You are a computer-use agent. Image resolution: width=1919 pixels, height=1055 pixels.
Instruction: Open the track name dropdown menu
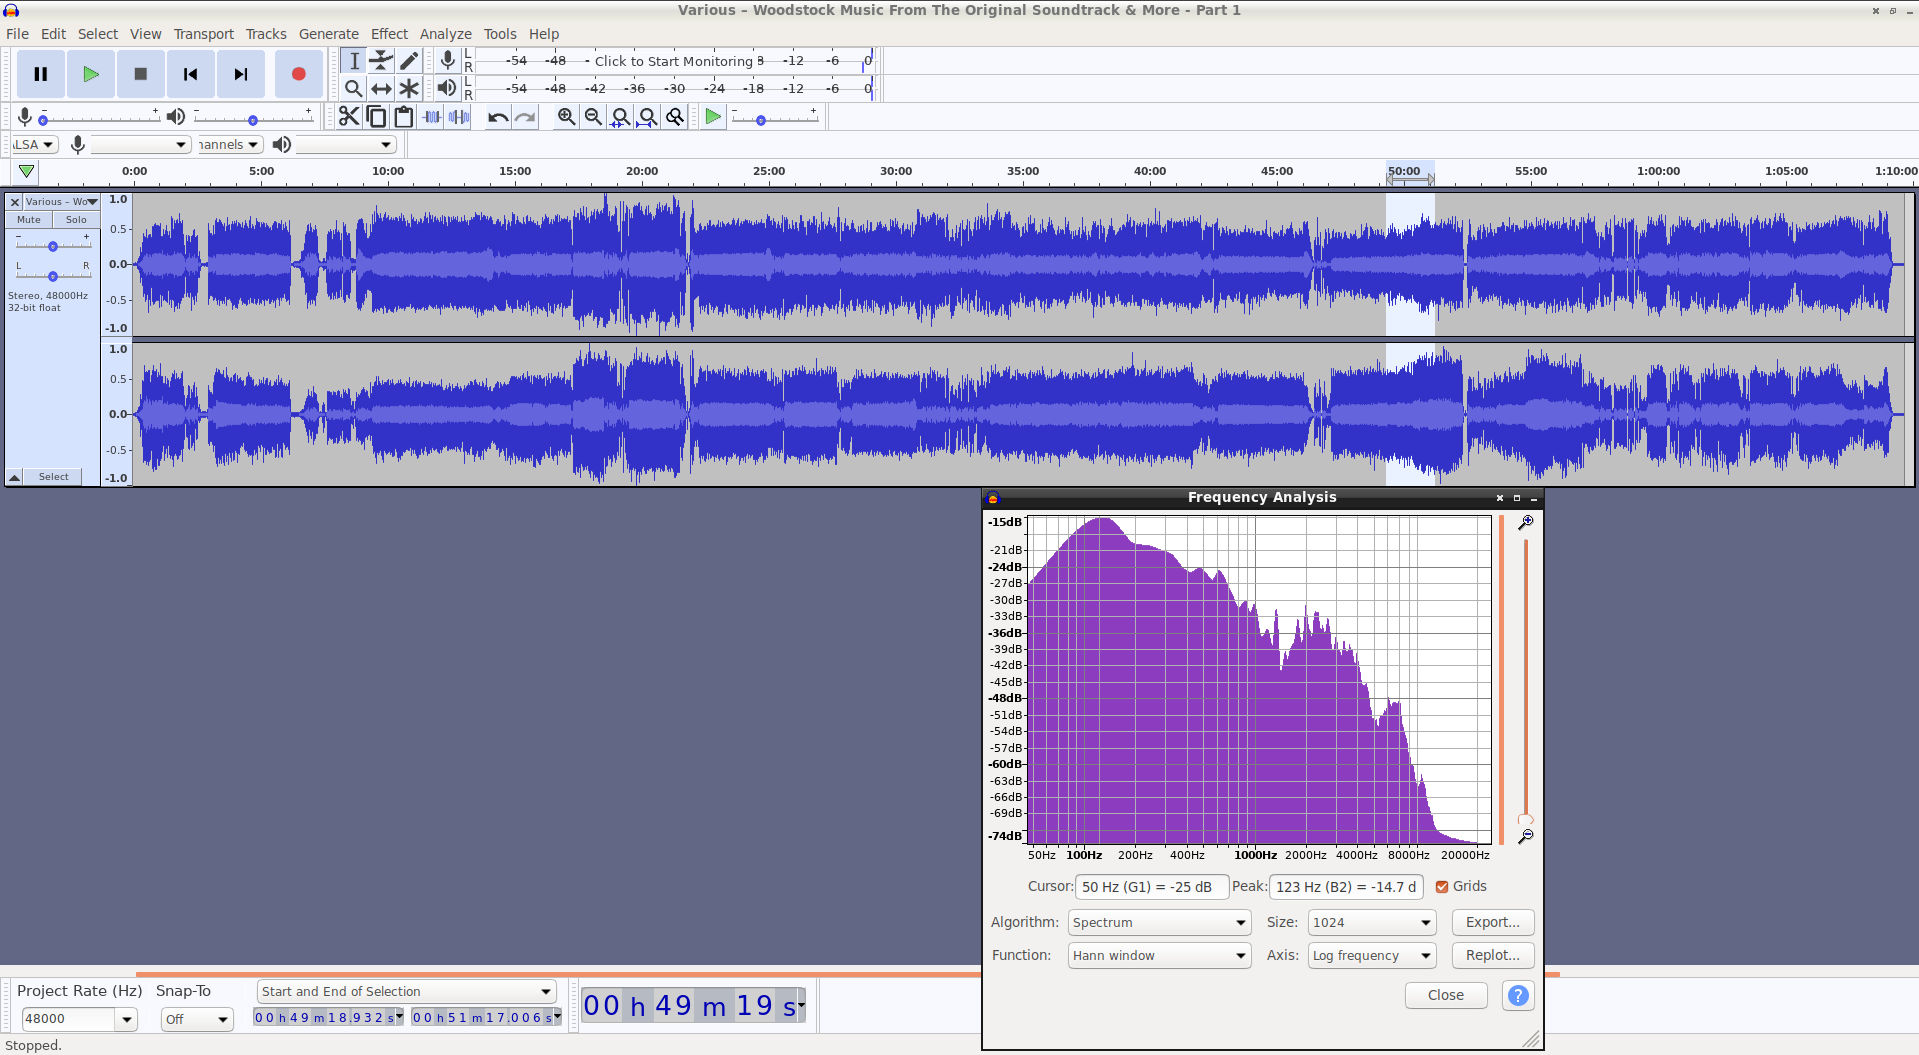(x=61, y=202)
